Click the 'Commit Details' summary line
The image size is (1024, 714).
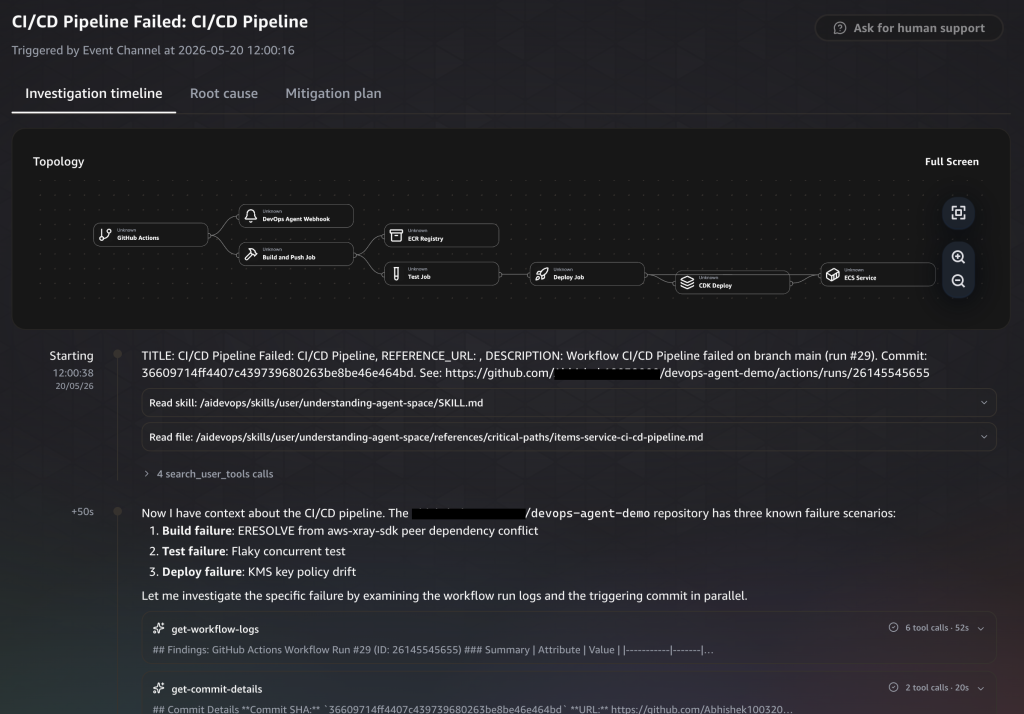click(x=473, y=709)
